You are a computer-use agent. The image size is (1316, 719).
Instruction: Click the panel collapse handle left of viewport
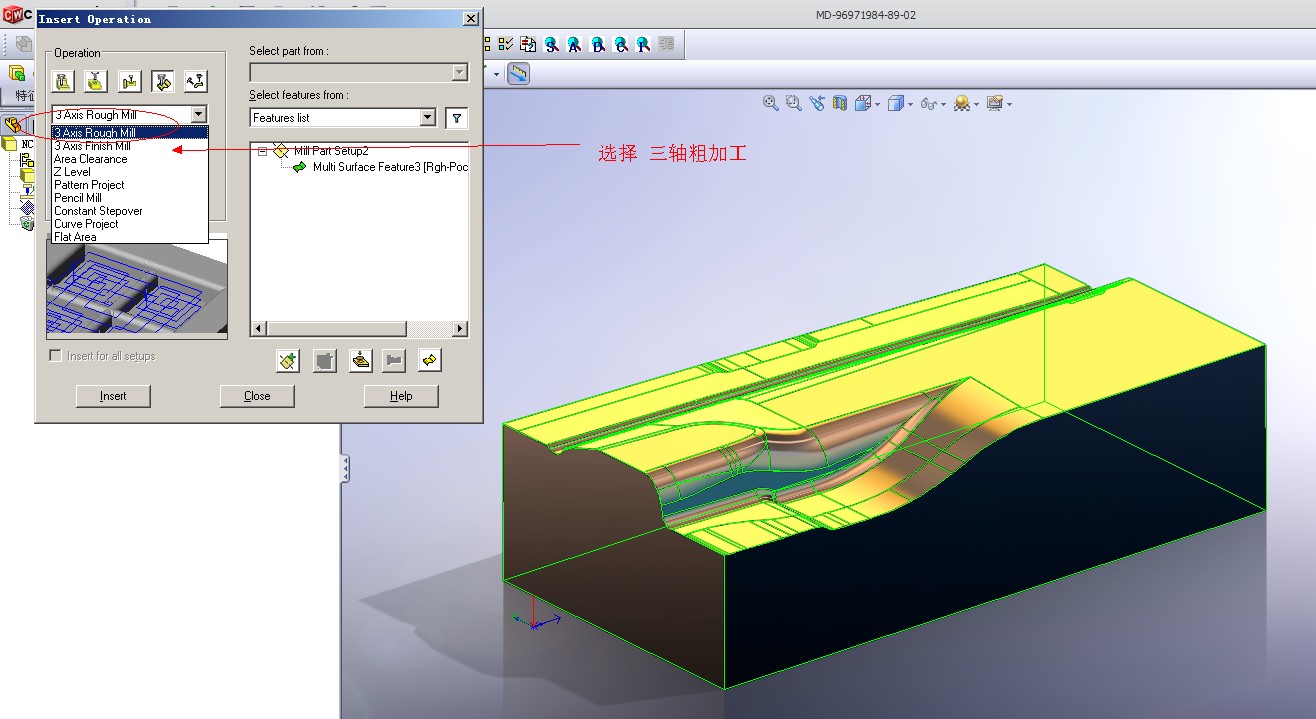[345, 468]
